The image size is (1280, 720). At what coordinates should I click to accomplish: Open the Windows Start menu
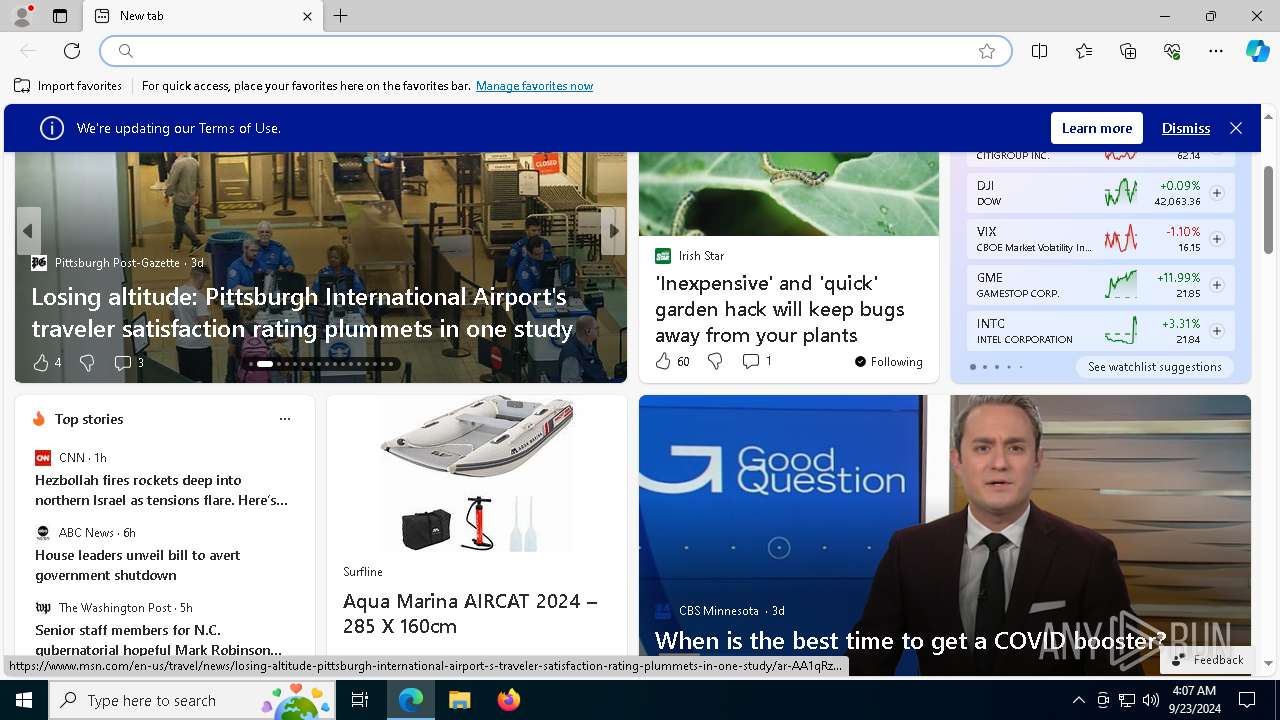tap(24, 700)
